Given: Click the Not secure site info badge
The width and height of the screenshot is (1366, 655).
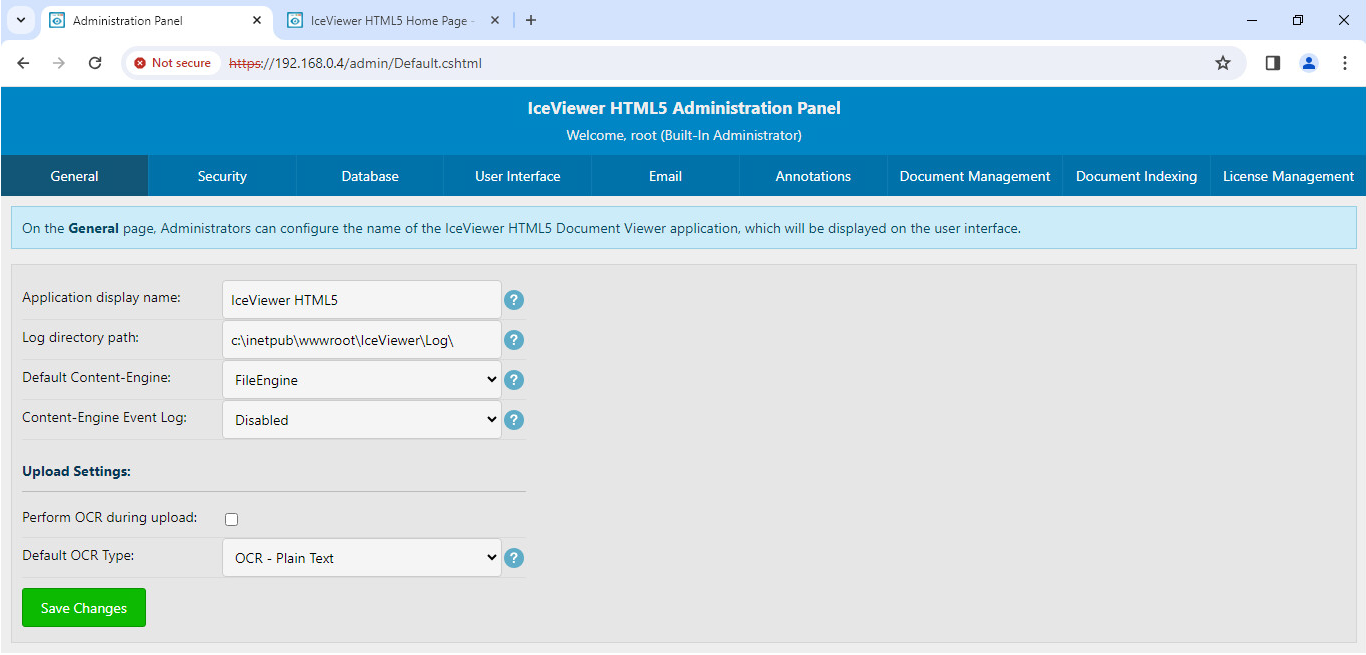Looking at the screenshot, I should point(172,63).
